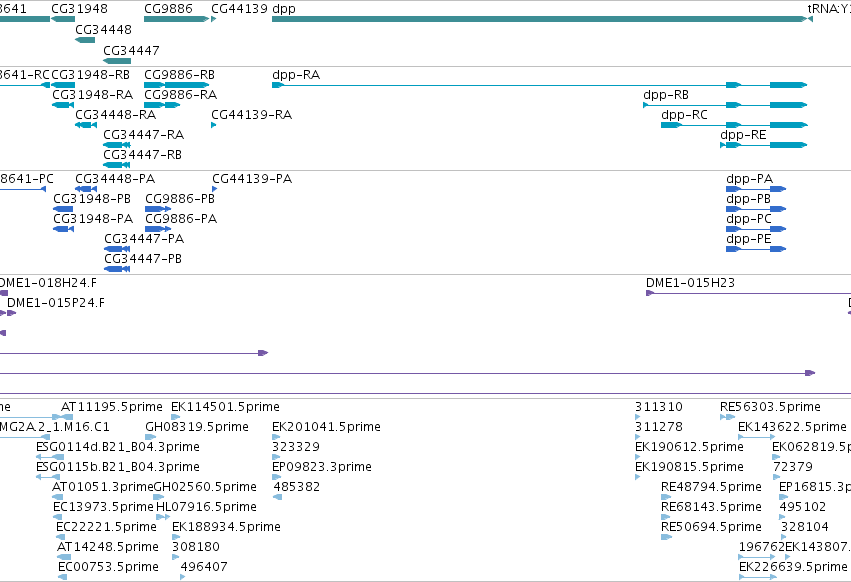
Task: Select the CG44139-PA protein label
Action: [x=252, y=179]
